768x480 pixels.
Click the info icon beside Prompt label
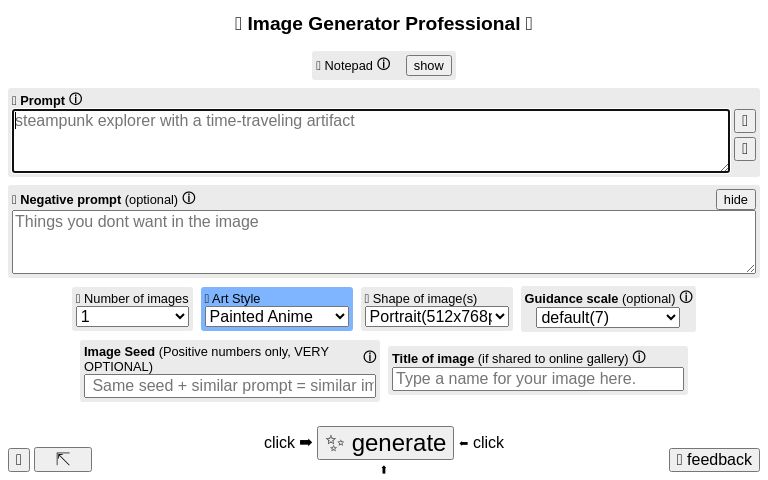click(75, 99)
